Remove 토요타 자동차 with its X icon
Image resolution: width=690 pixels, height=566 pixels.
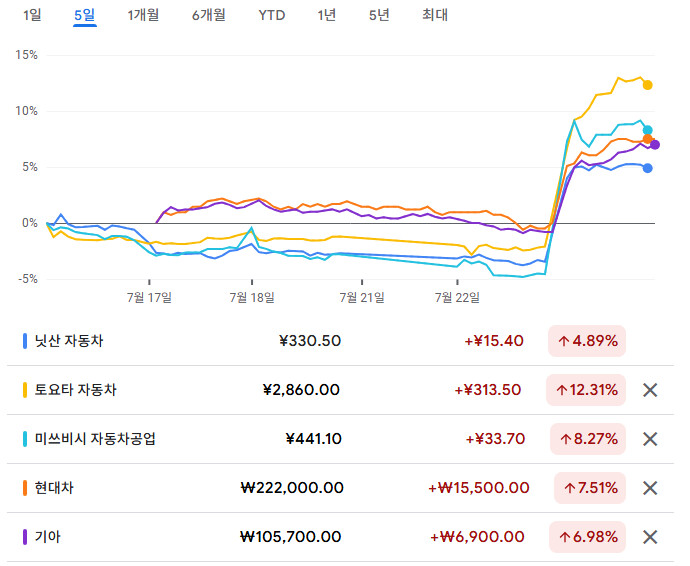[x=650, y=390]
